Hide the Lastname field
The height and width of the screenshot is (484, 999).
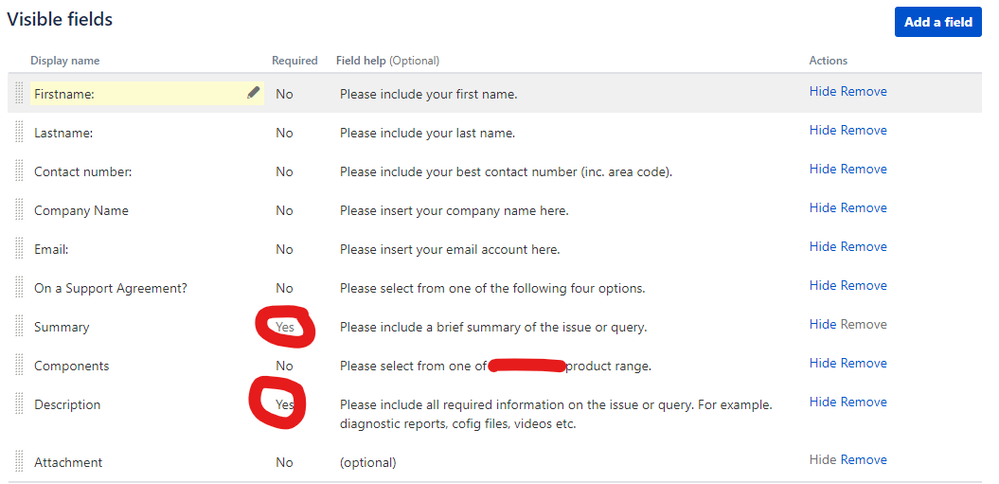823,130
